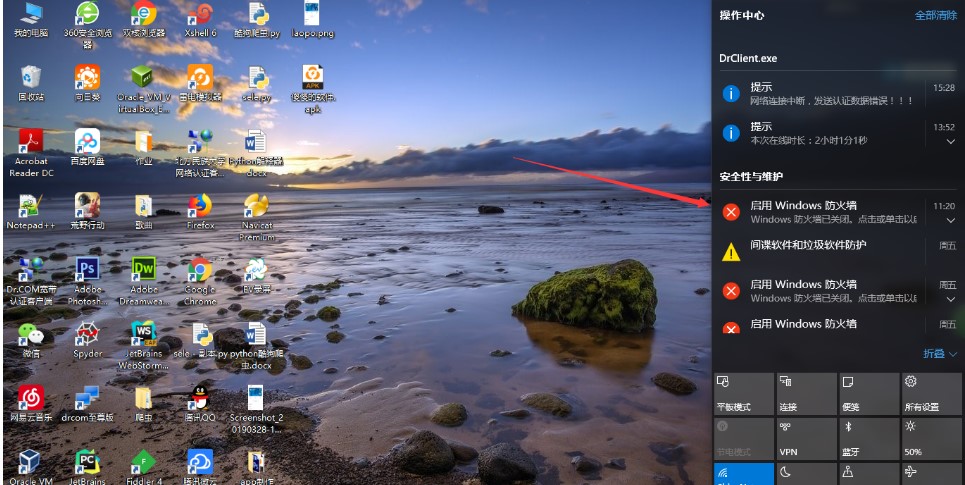Expand the 11:20 firewall notification chevron
This screenshot has width=965, height=485.
pyautogui.click(x=950, y=220)
